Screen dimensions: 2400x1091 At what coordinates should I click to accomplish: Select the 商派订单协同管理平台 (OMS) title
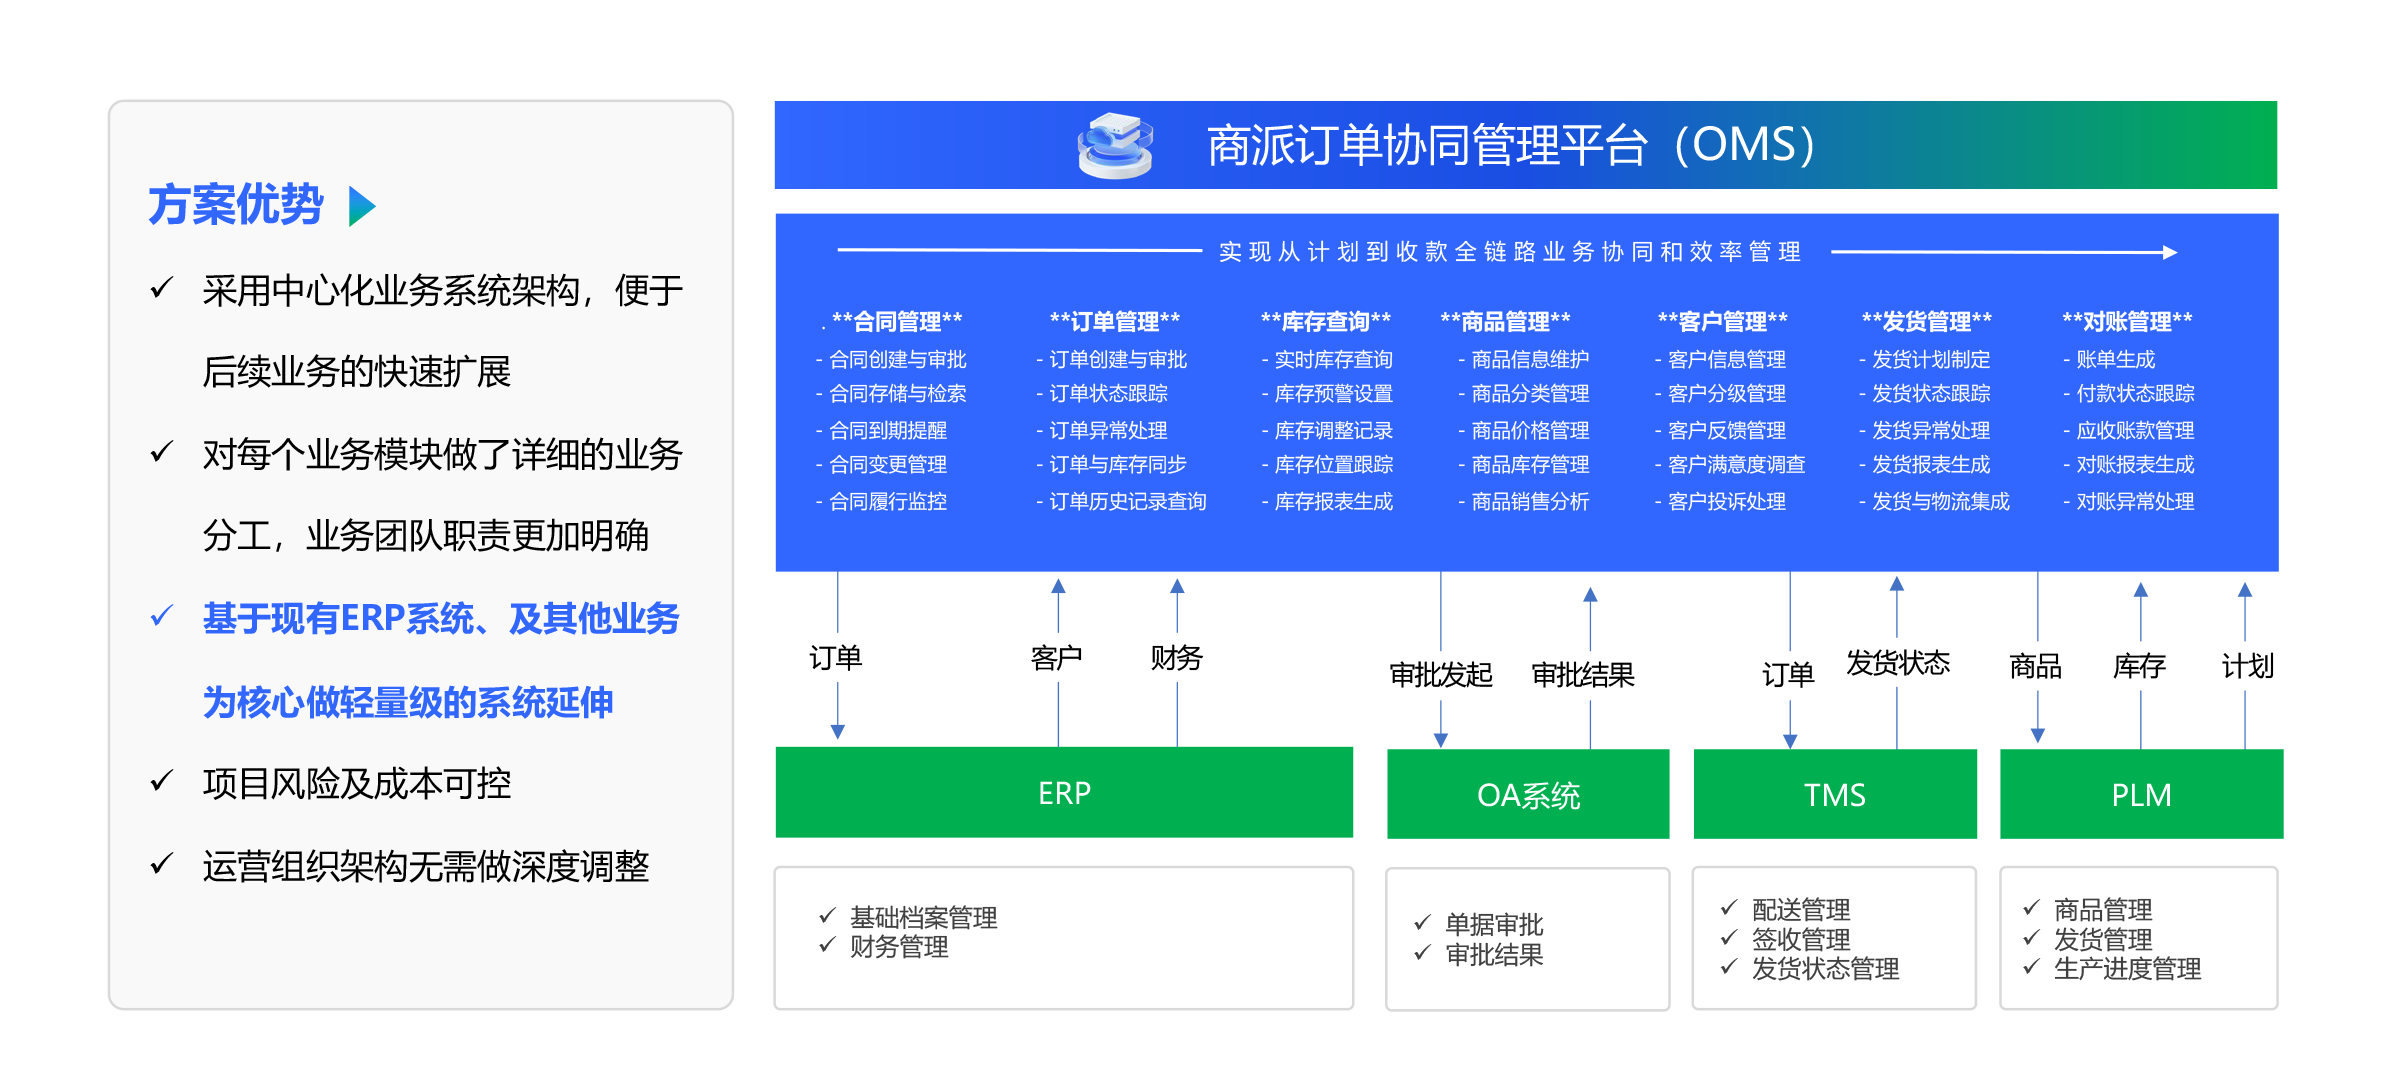[1510, 145]
